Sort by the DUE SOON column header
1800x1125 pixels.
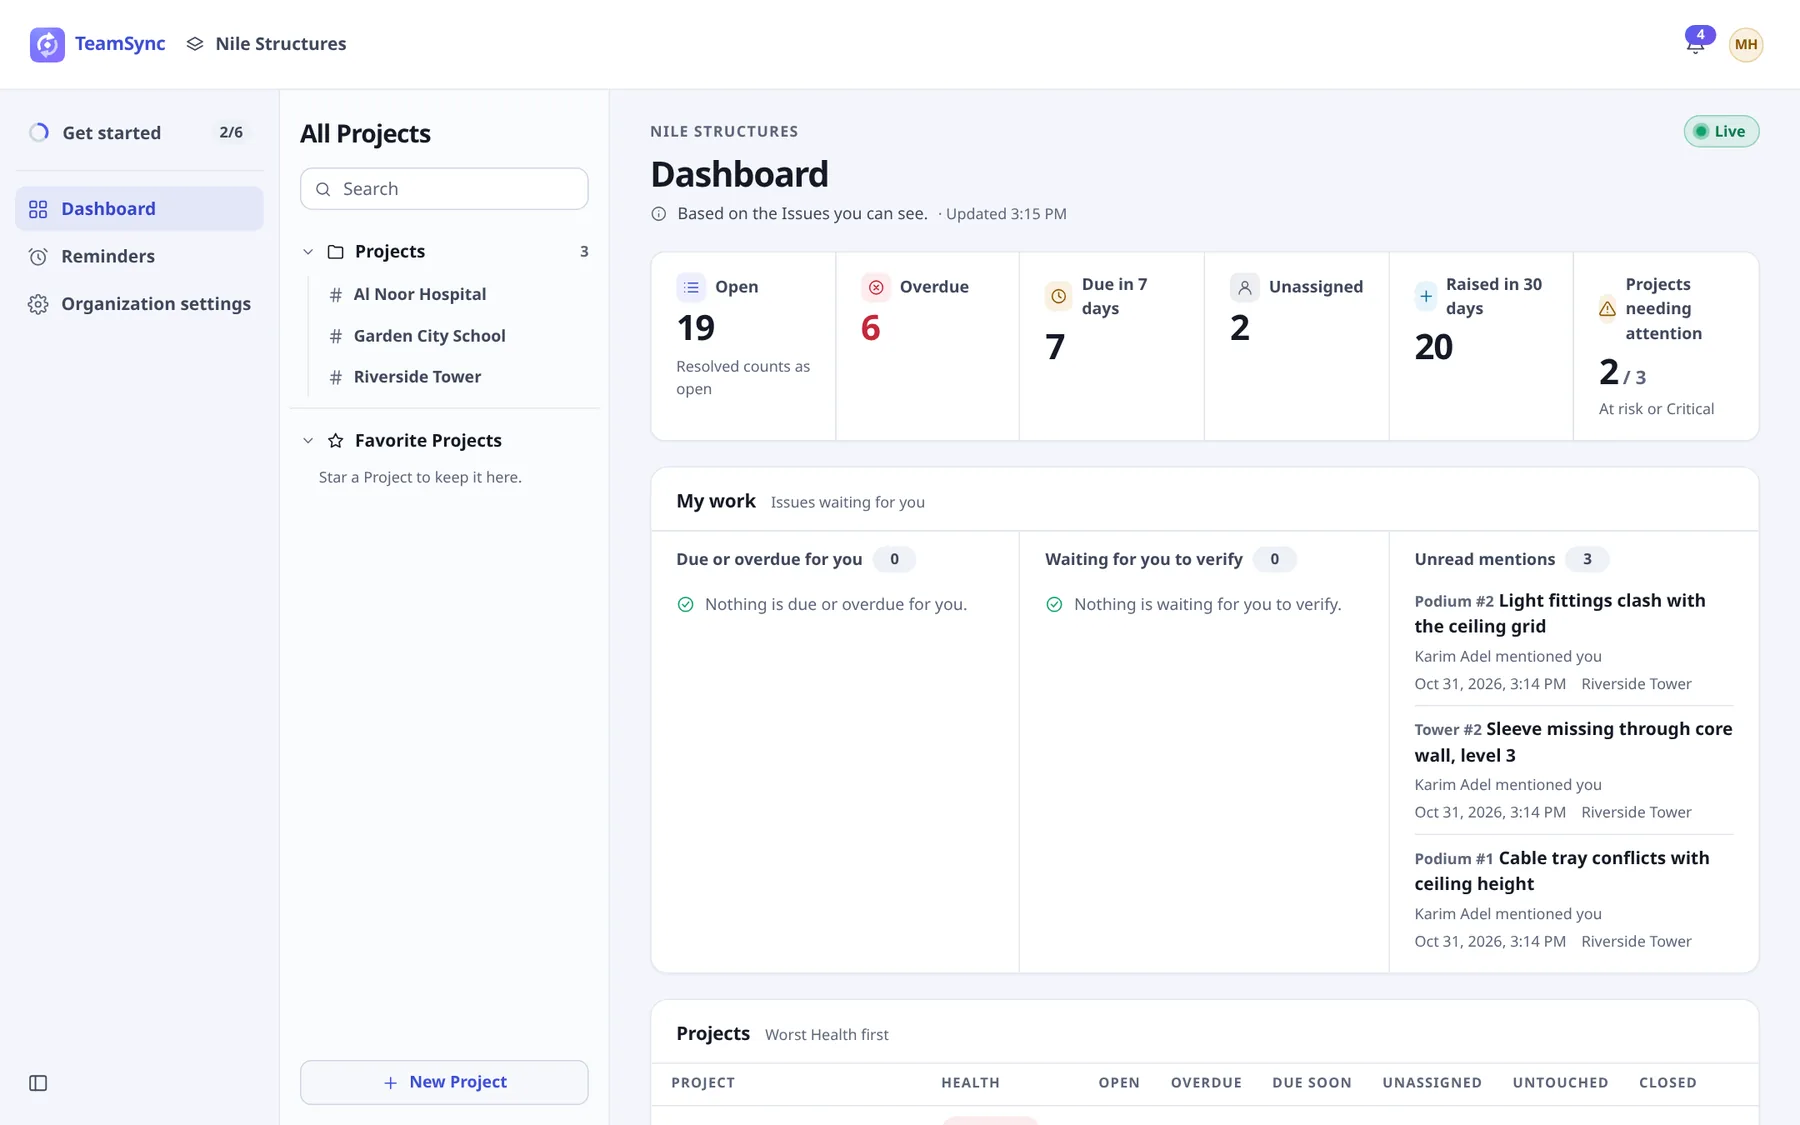[1312, 1083]
